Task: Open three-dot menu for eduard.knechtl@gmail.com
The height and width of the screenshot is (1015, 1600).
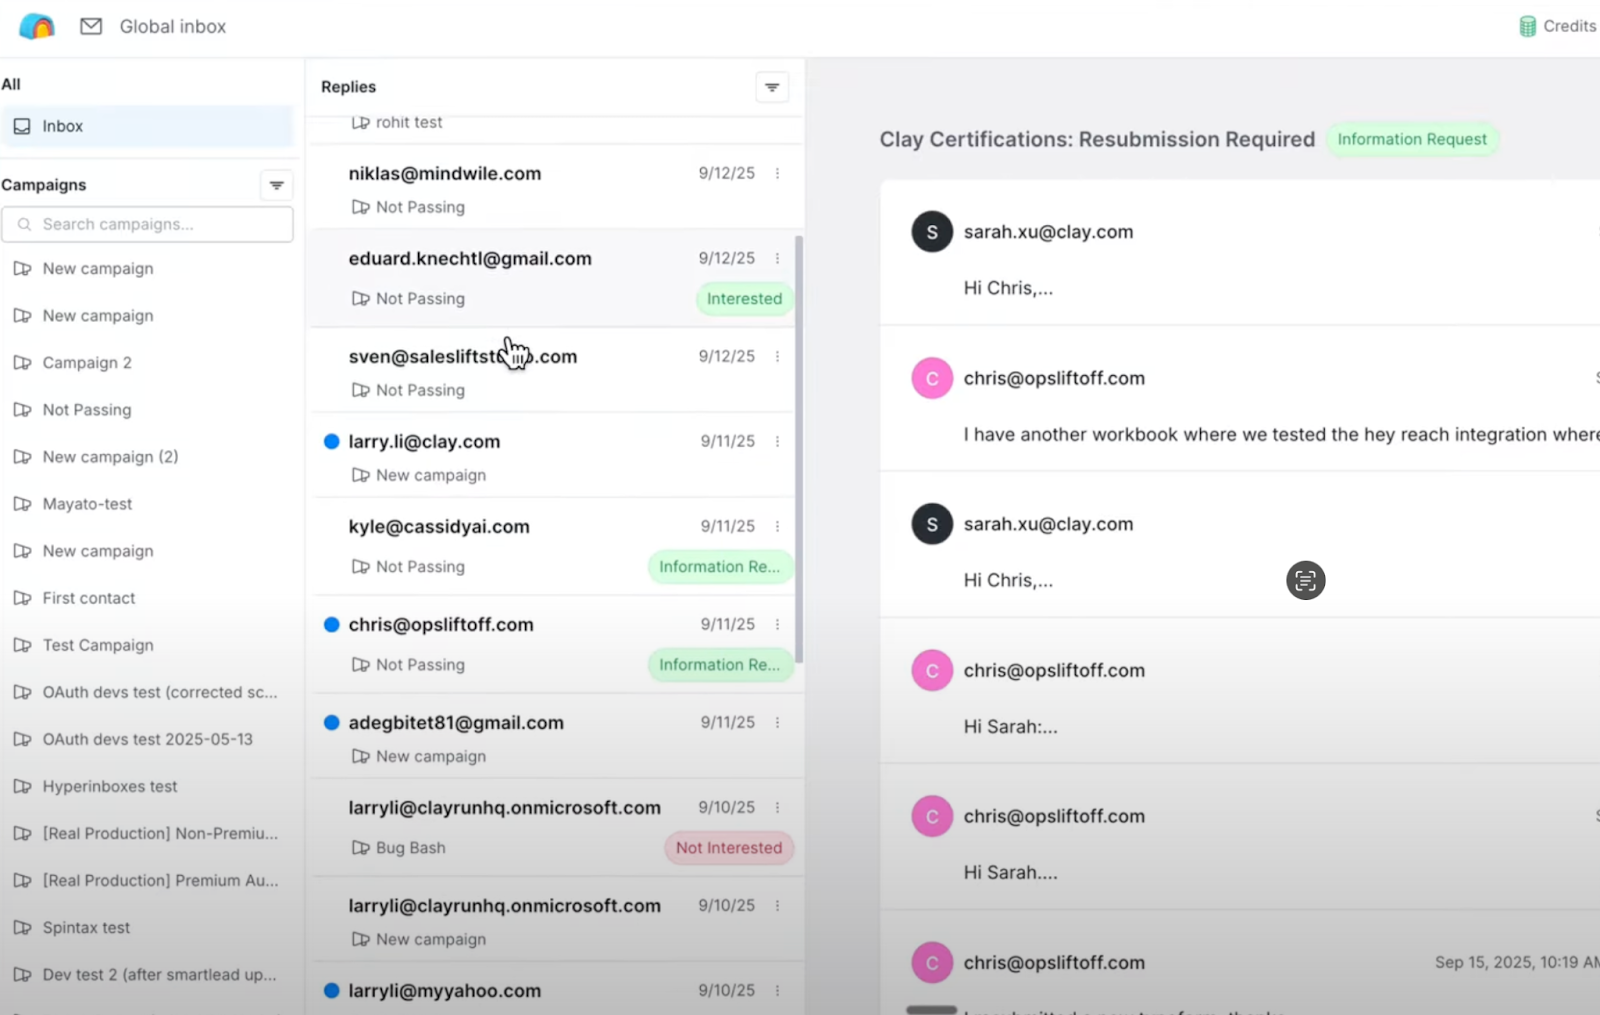Action: pyautogui.click(x=777, y=258)
